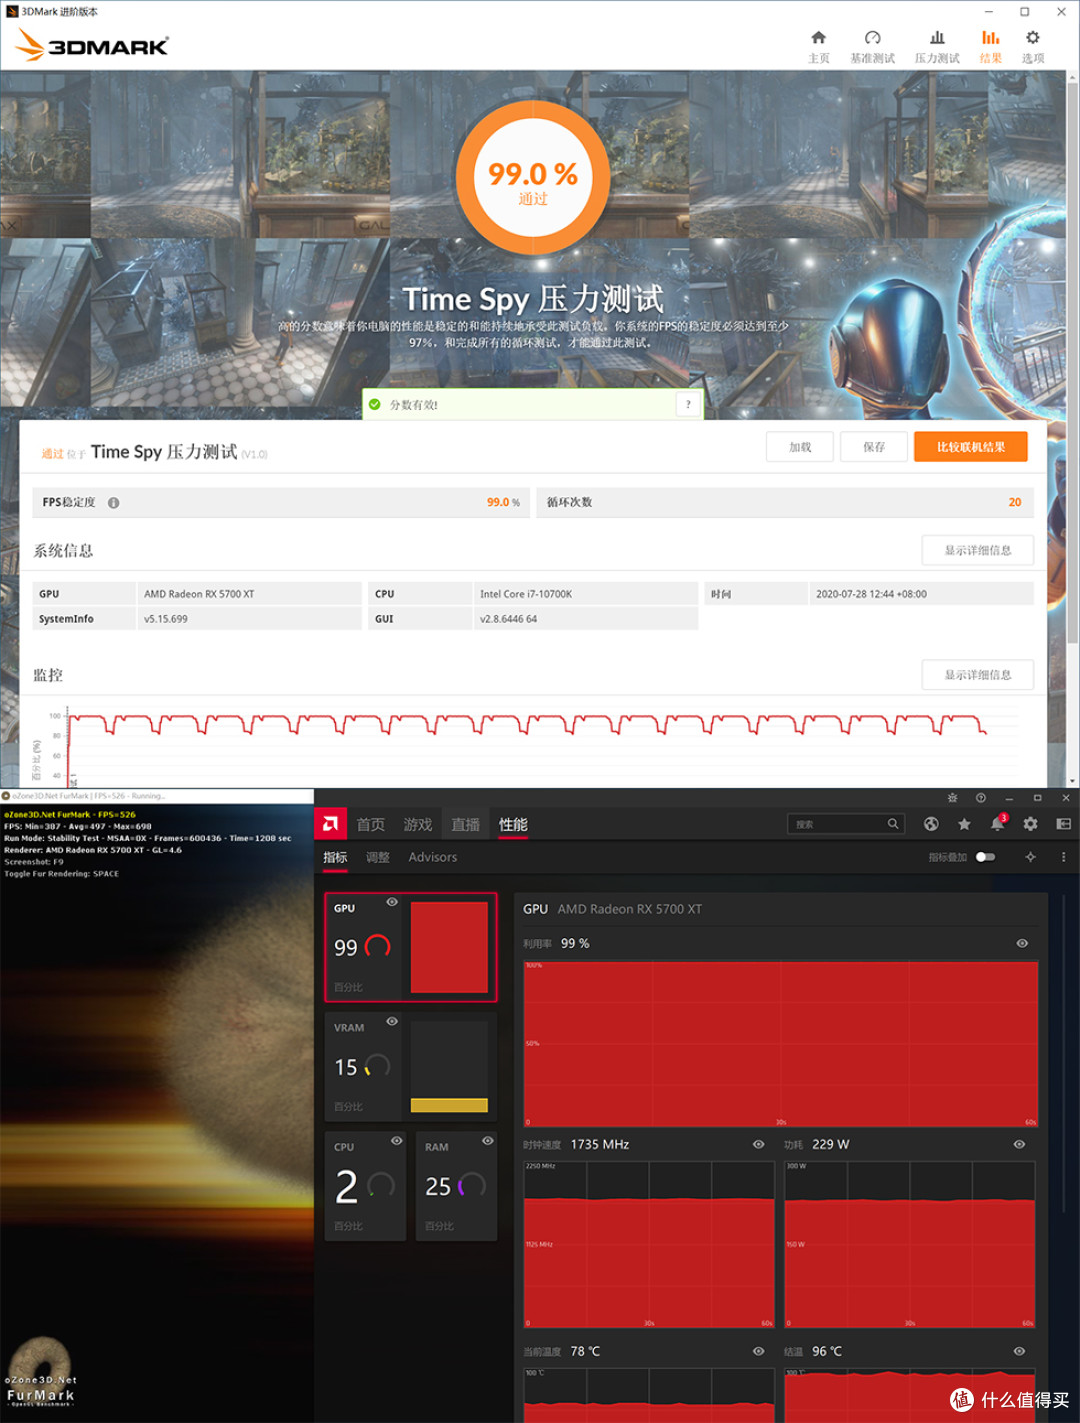Click the AMD Radeon RX 5700 XT GPU value

(199, 594)
